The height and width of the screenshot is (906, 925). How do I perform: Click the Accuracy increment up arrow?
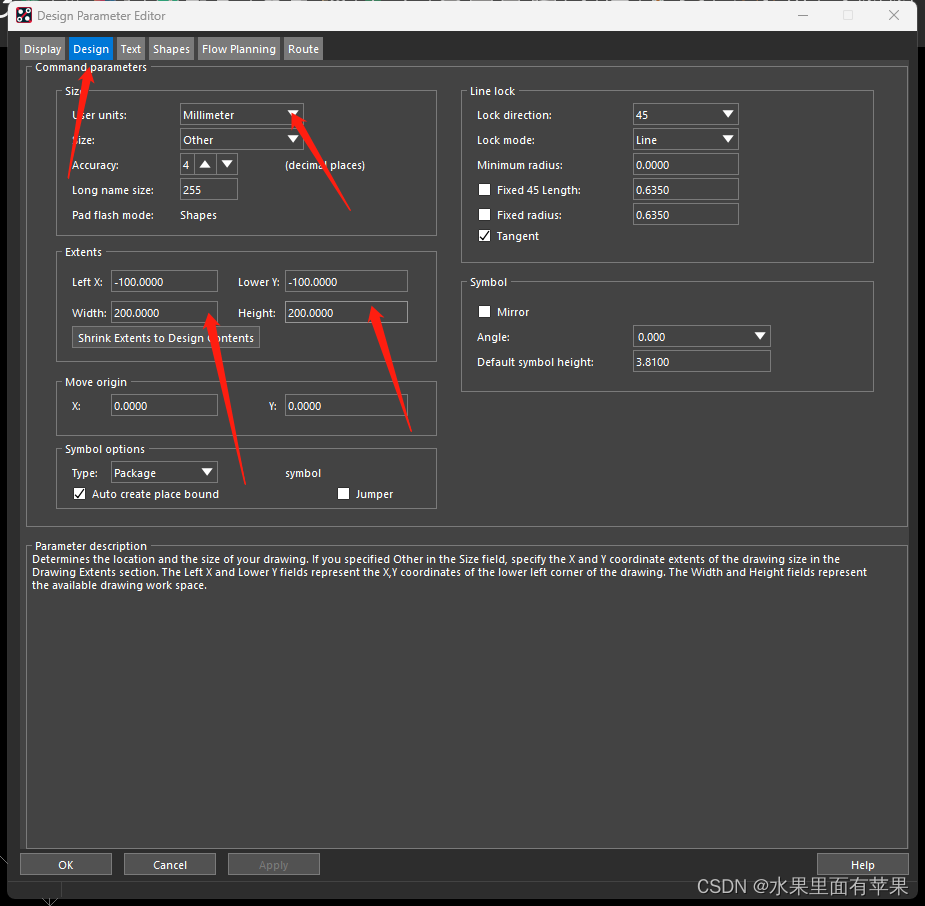coord(205,165)
